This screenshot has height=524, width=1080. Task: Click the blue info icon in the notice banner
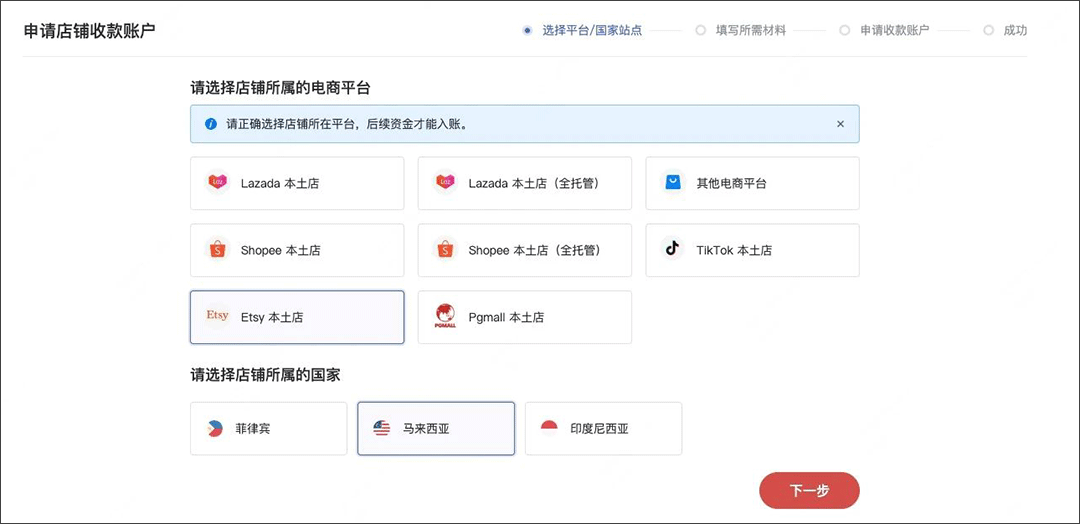click(211, 124)
